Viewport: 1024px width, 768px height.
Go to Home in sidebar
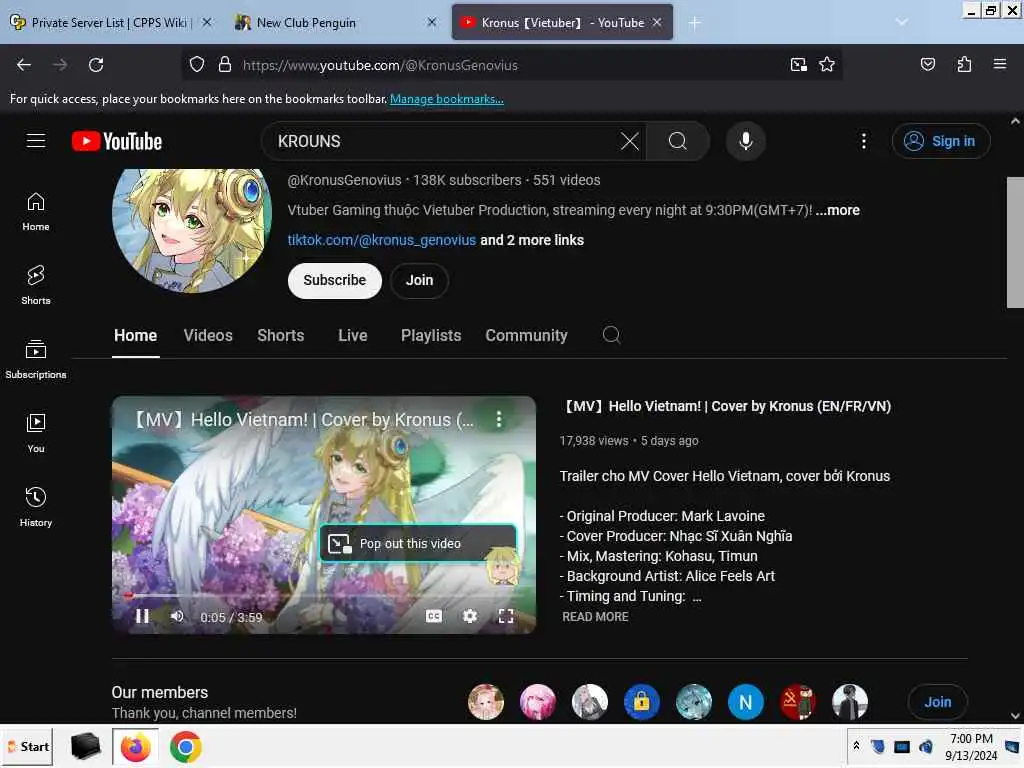coord(36,212)
